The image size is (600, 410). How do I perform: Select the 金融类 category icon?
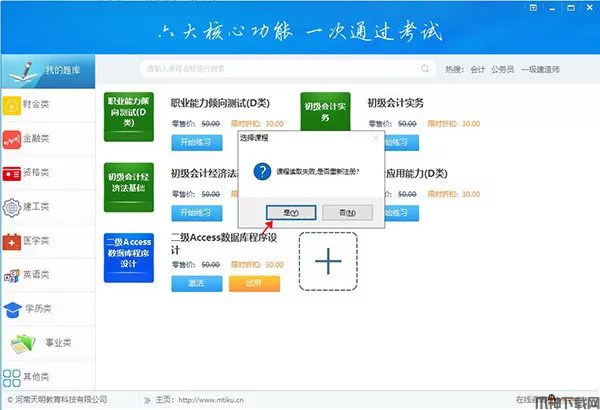click(12, 139)
